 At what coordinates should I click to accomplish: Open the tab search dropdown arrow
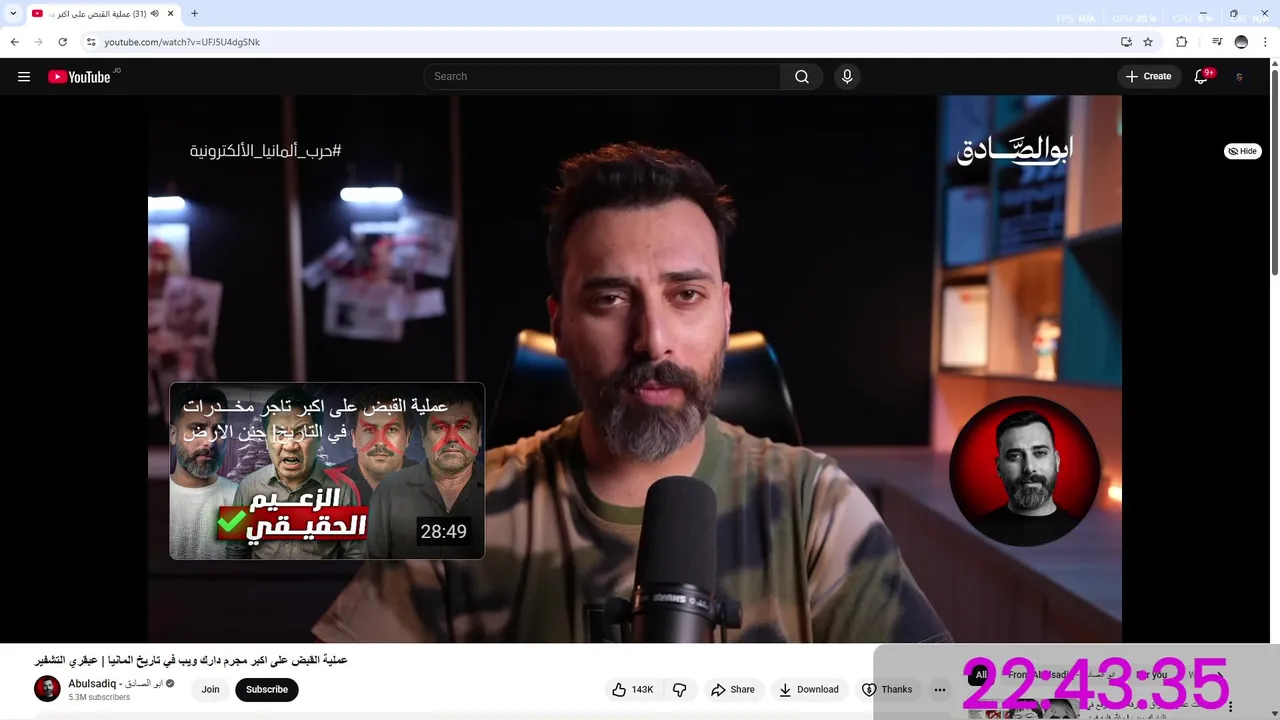[13, 14]
